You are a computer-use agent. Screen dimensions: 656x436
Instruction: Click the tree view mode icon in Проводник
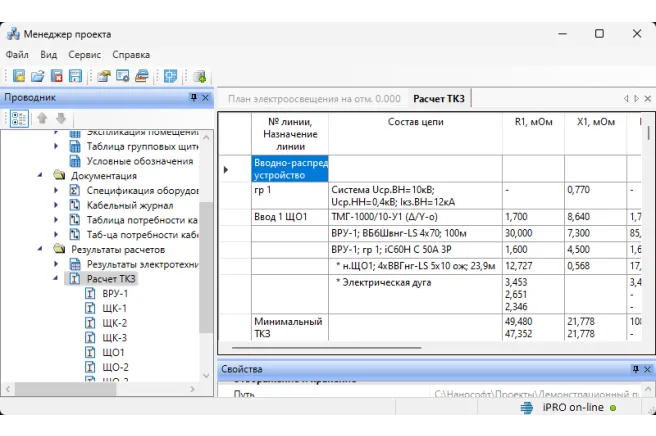[19, 119]
